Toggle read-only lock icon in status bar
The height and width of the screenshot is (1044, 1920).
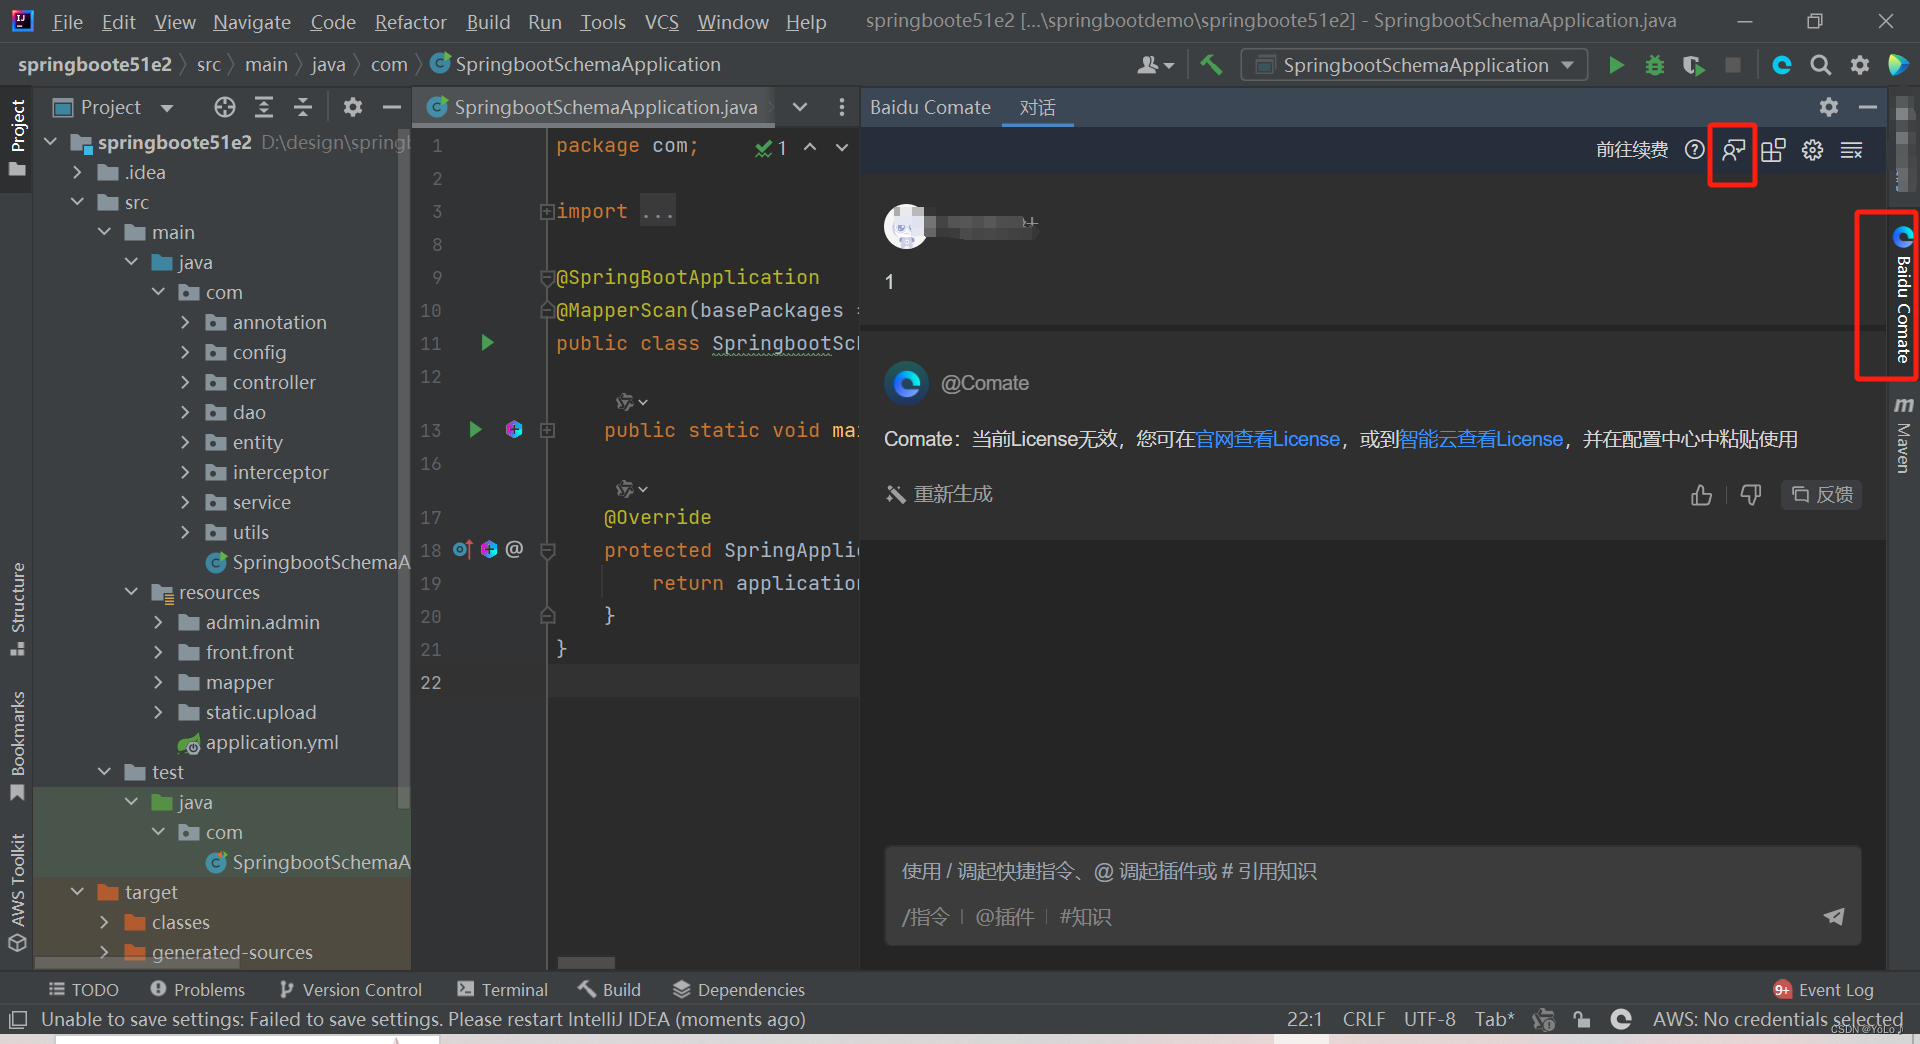point(1581,1019)
